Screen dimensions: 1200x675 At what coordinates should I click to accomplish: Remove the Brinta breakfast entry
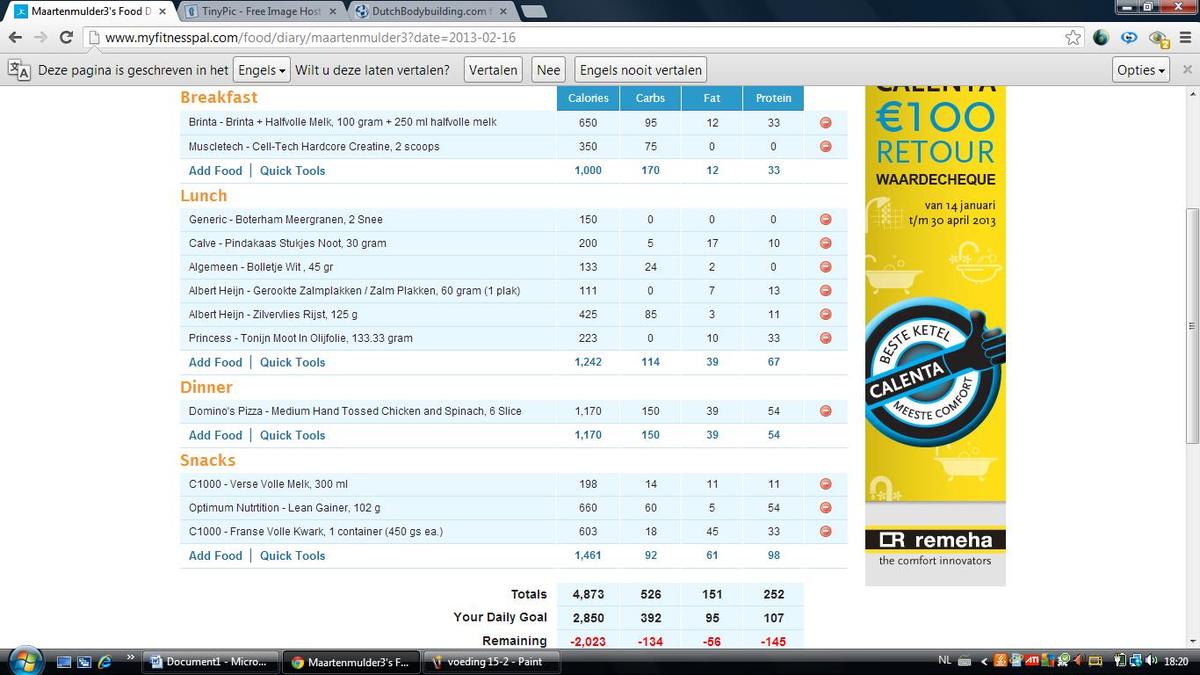[x=826, y=122]
